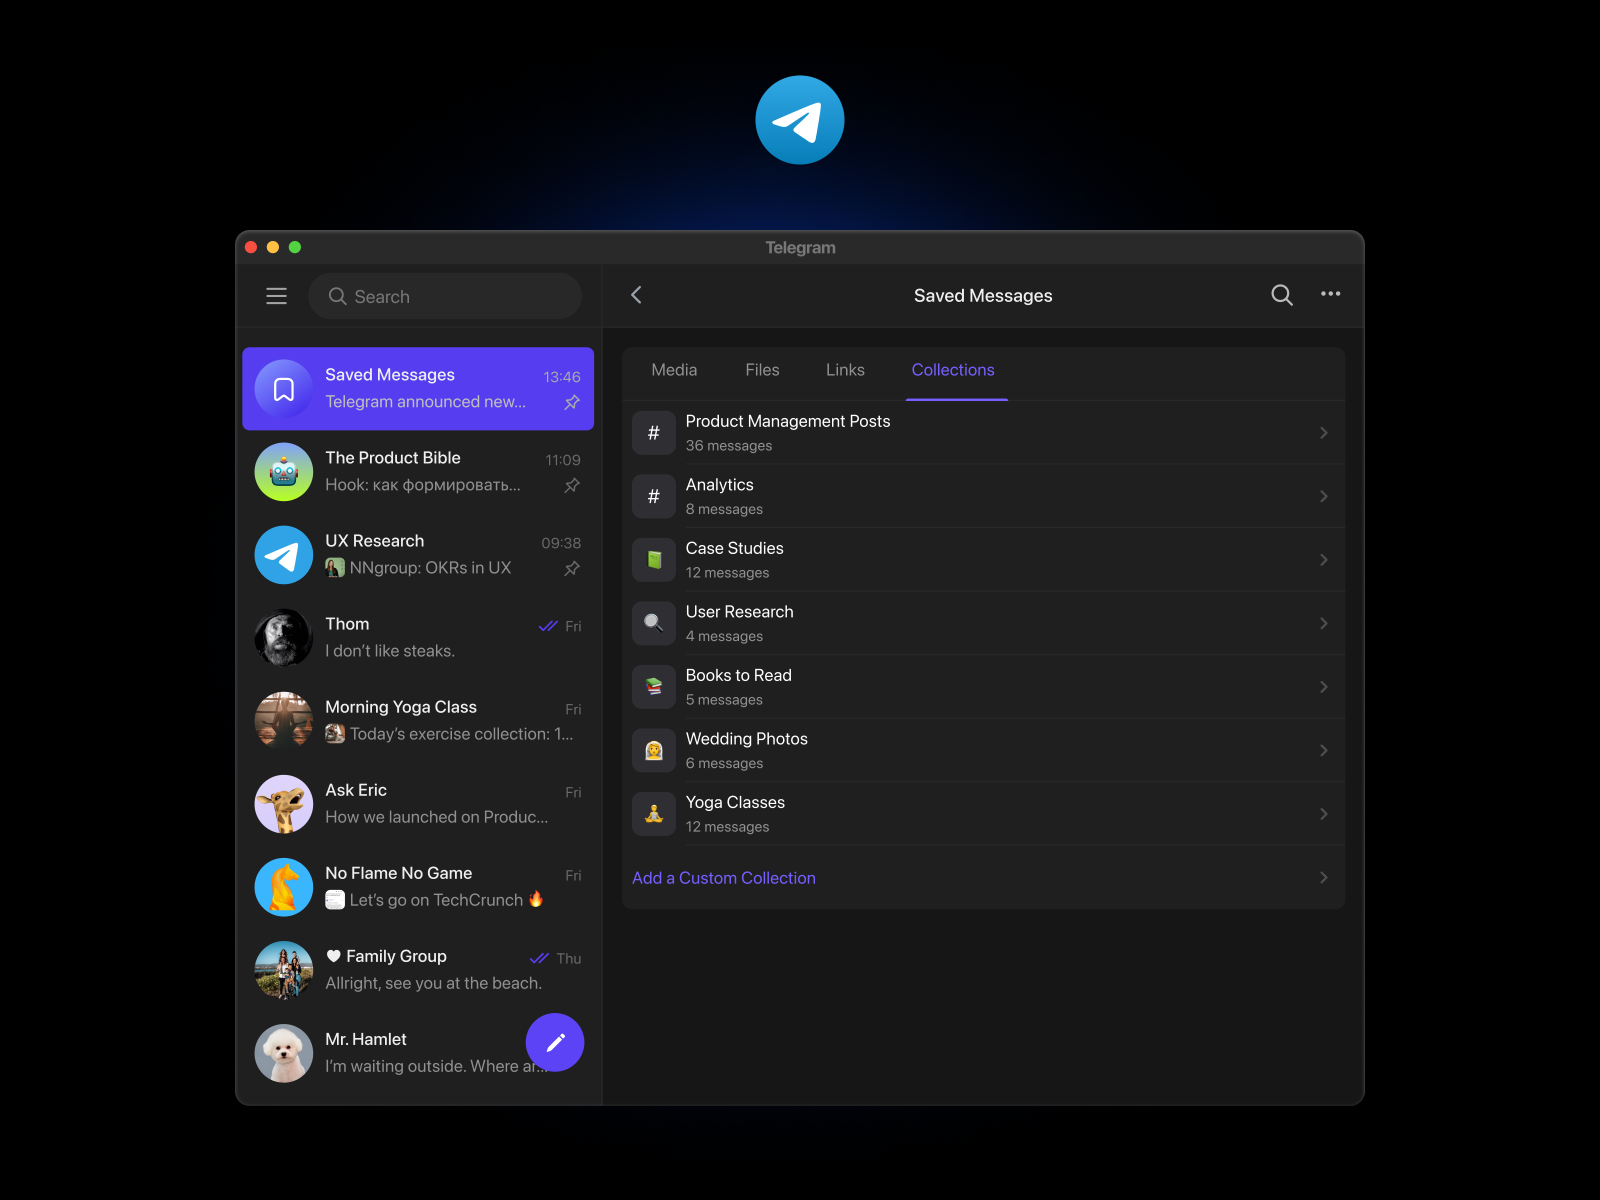Click Morning Yoga Class avatar
The width and height of the screenshot is (1600, 1200).
pos(284,721)
